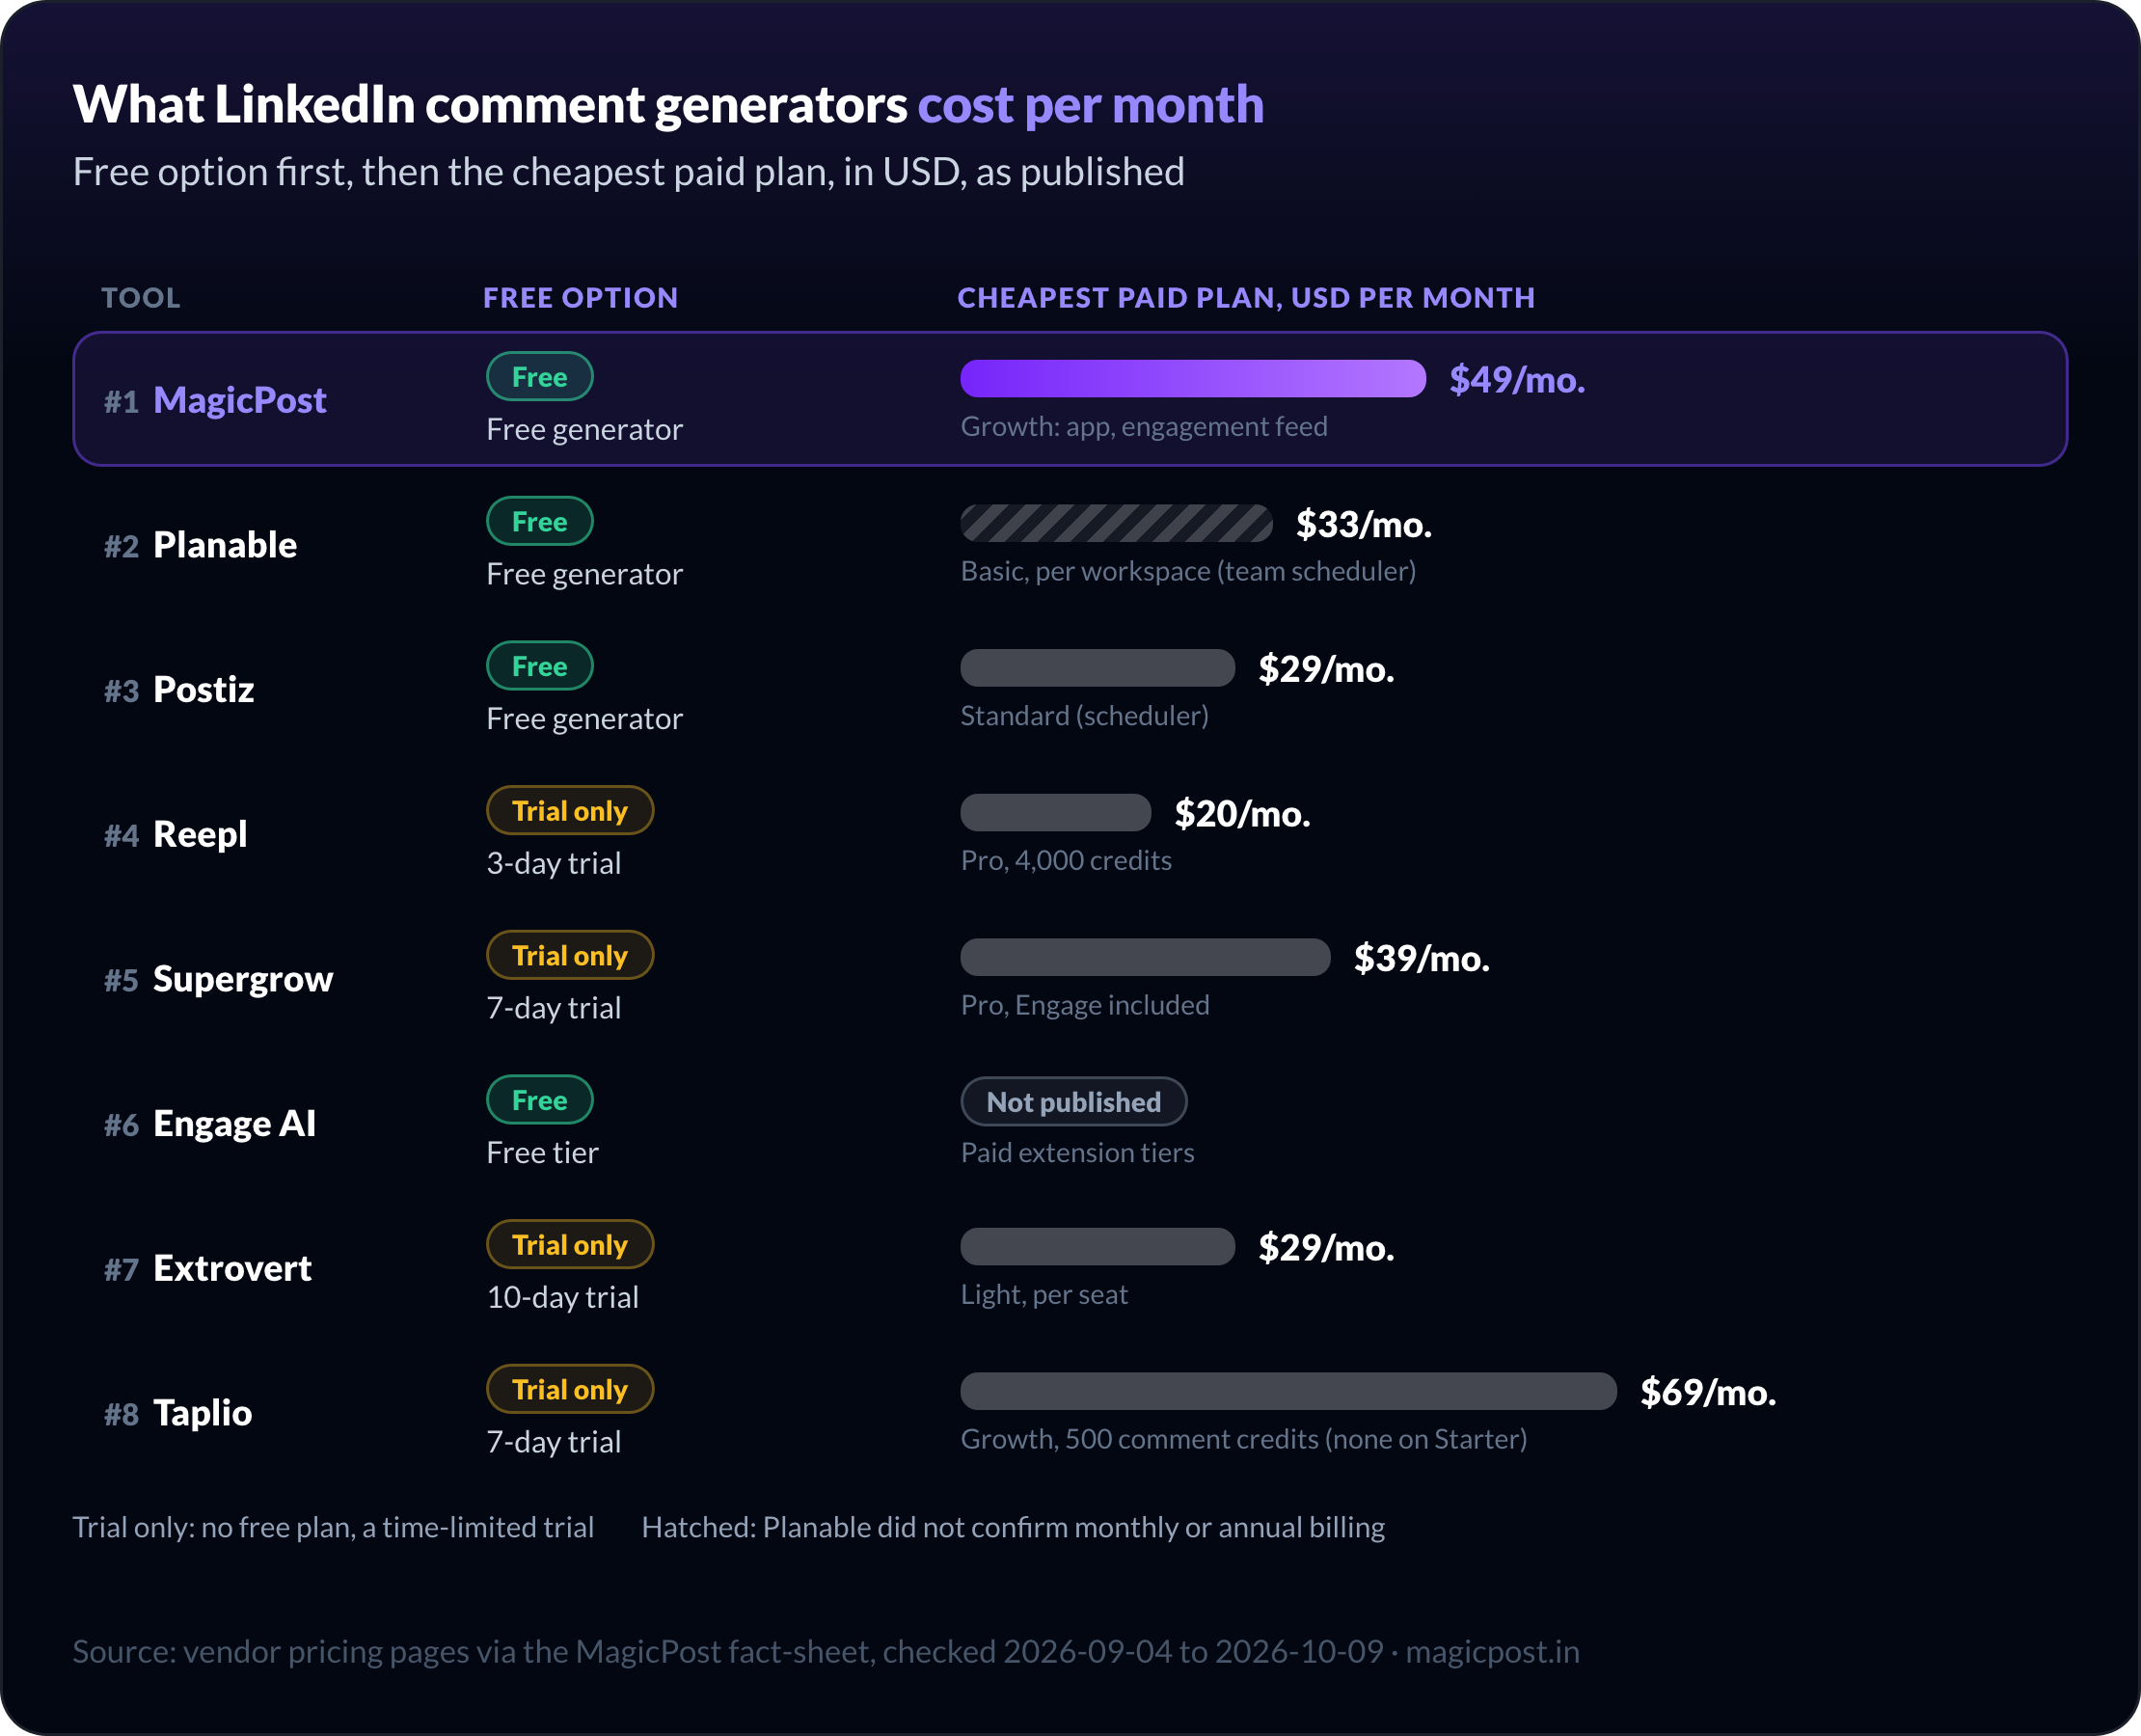Click the hatched Planable price bar
The height and width of the screenshot is (1736, 2141).
[x=1117, y=523]
